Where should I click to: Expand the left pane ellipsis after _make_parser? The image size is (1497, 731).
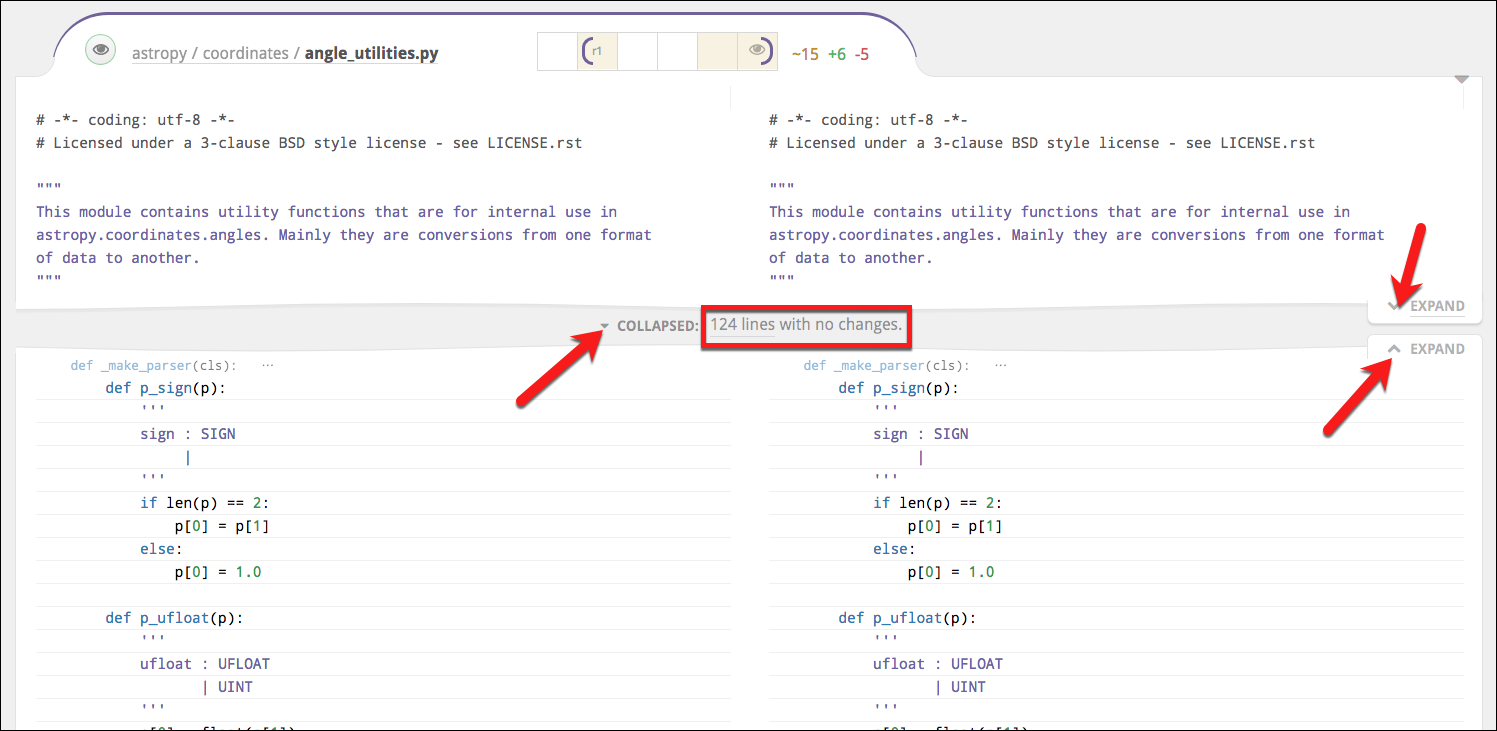266,366
